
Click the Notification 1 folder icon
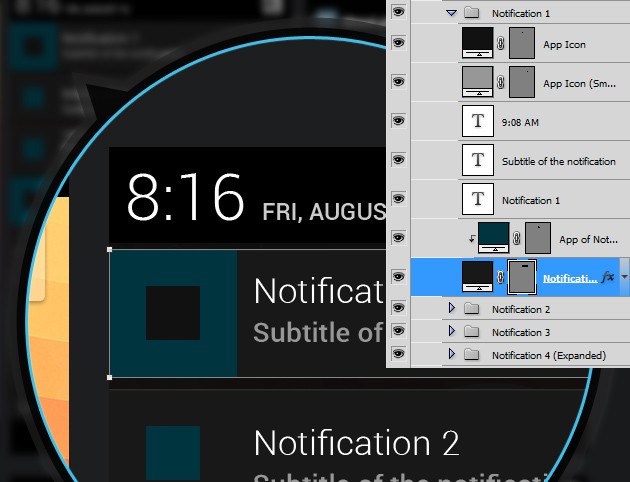471,13
